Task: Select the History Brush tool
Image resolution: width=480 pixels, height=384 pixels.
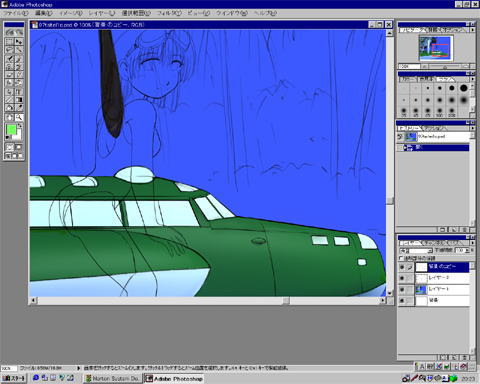Action: (x=19, y=66)
